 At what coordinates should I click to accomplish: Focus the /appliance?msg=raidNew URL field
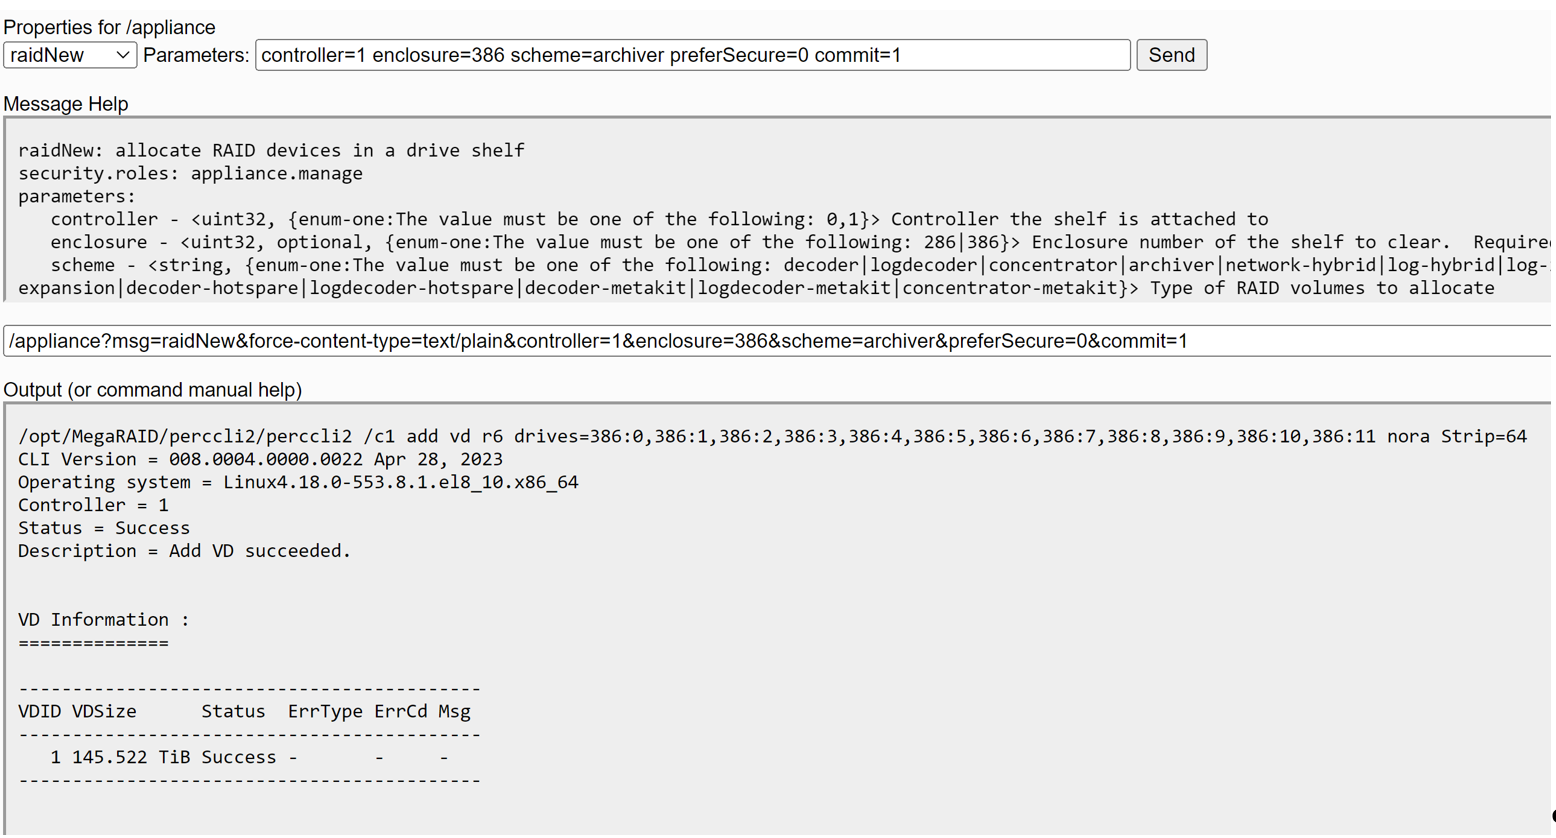click(776, 341)
